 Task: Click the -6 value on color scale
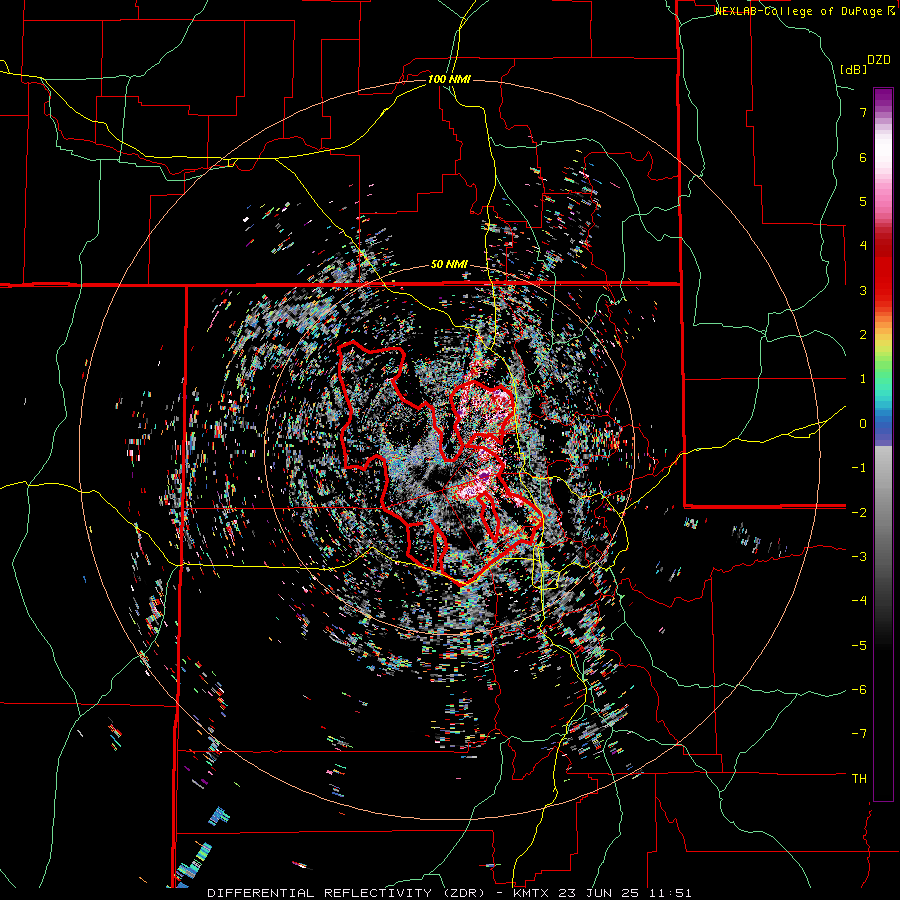point(859,690)
